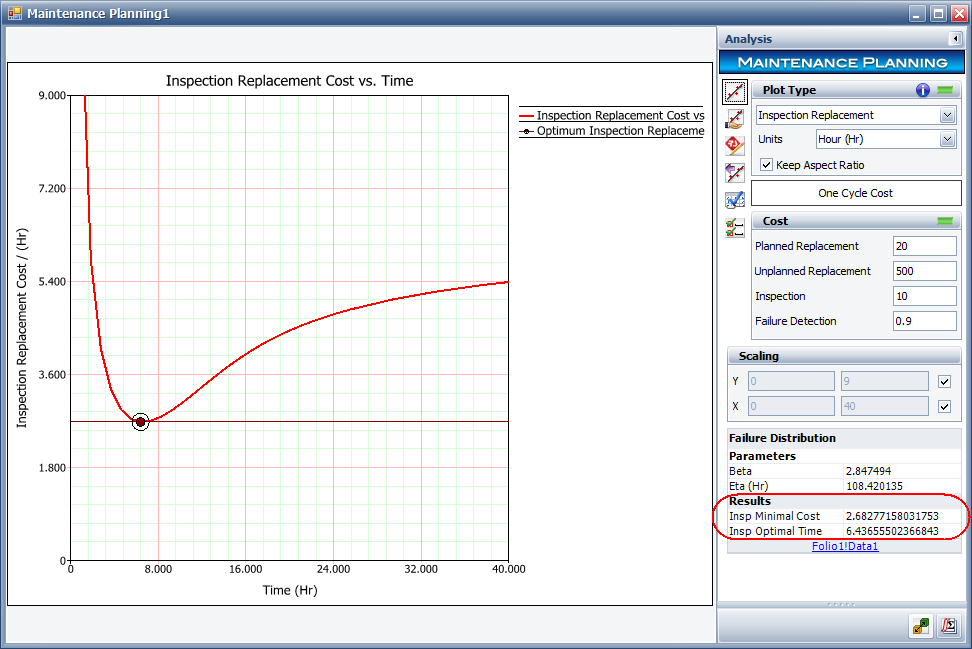Click the 'Inspection Replacement Cost vs' legend entry
This screenshot has width=972, height=649.
pos(612,115)
